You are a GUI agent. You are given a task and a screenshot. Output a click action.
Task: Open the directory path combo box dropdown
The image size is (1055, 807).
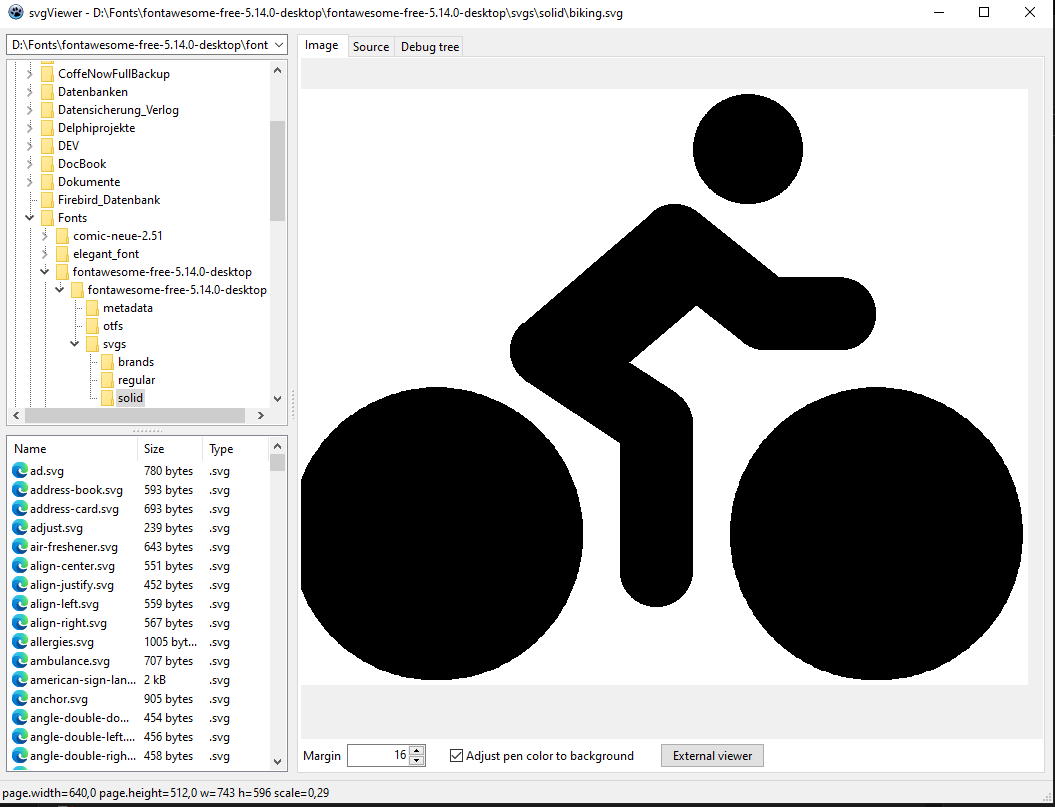pyautogui.click(x=279, y=44)
